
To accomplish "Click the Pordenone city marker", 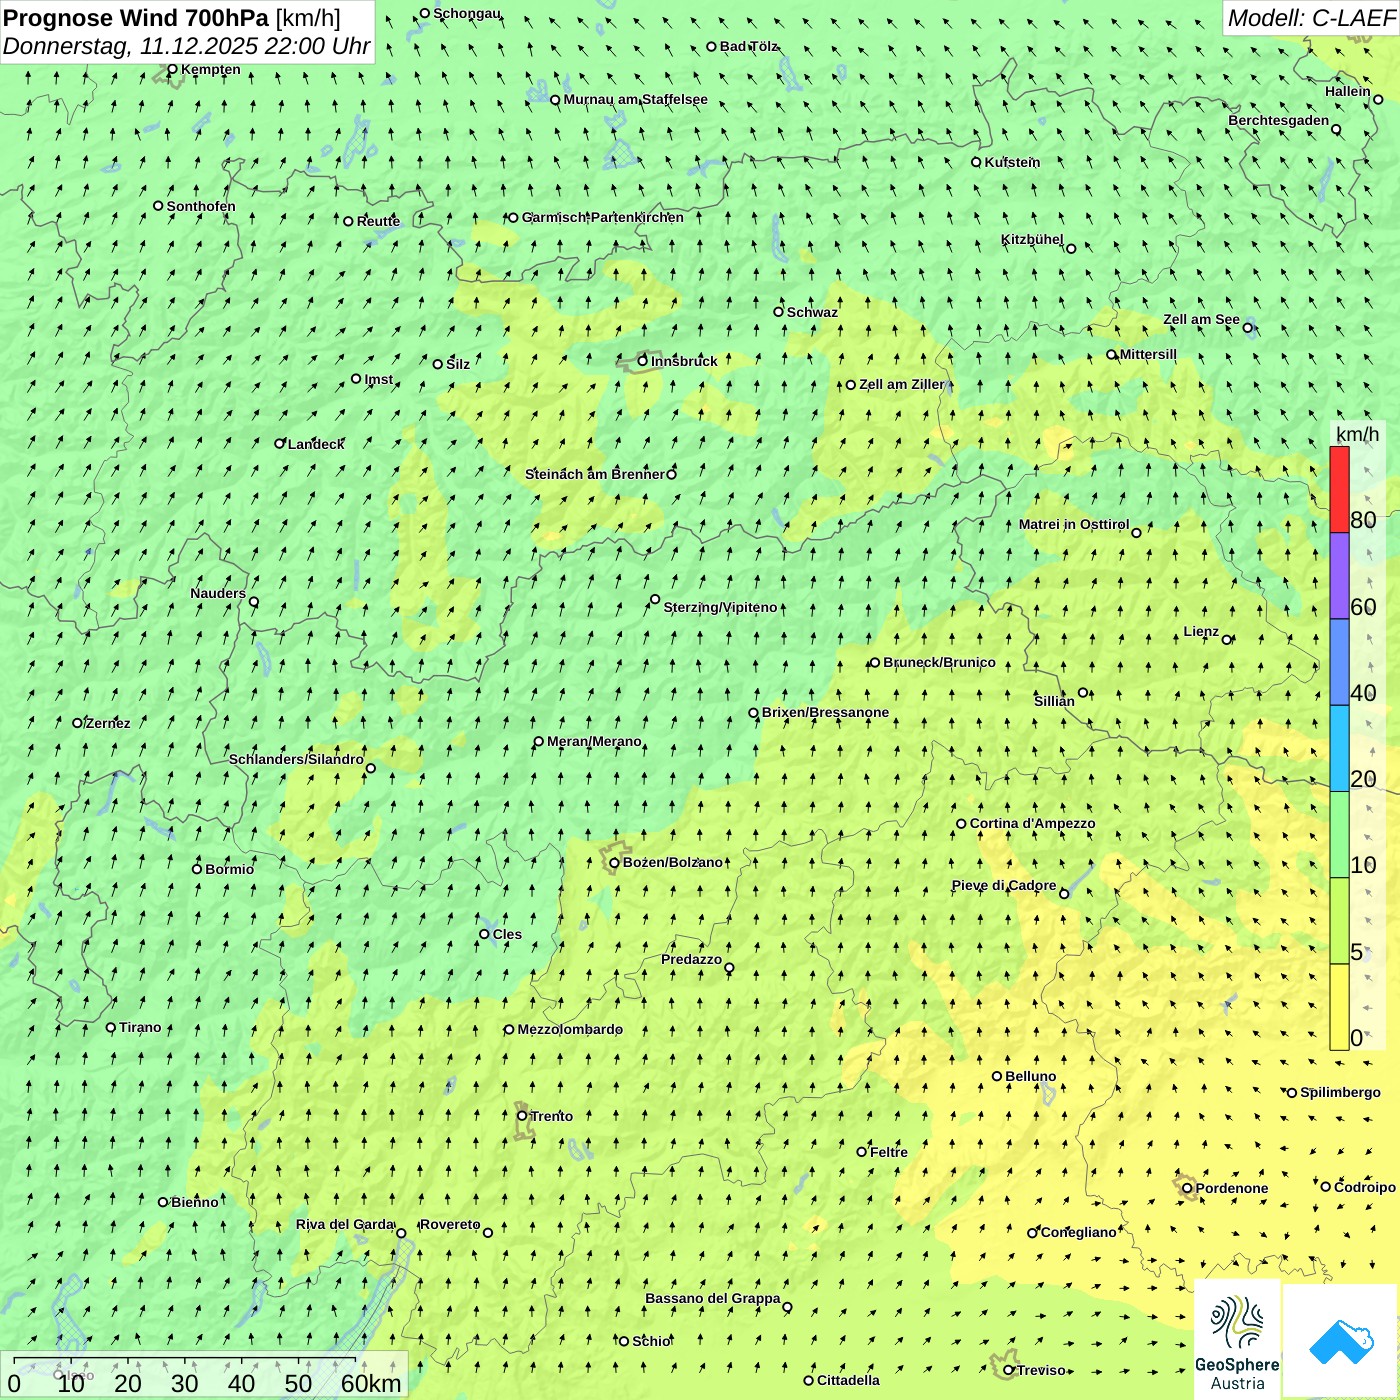I will 1187,1188.
